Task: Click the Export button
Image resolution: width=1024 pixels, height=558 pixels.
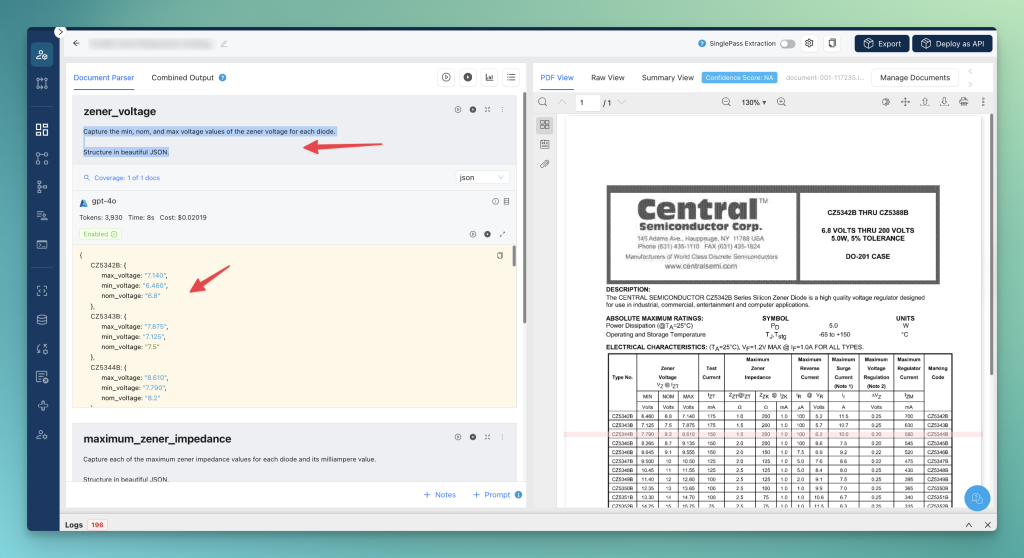Action: point(881,44)
